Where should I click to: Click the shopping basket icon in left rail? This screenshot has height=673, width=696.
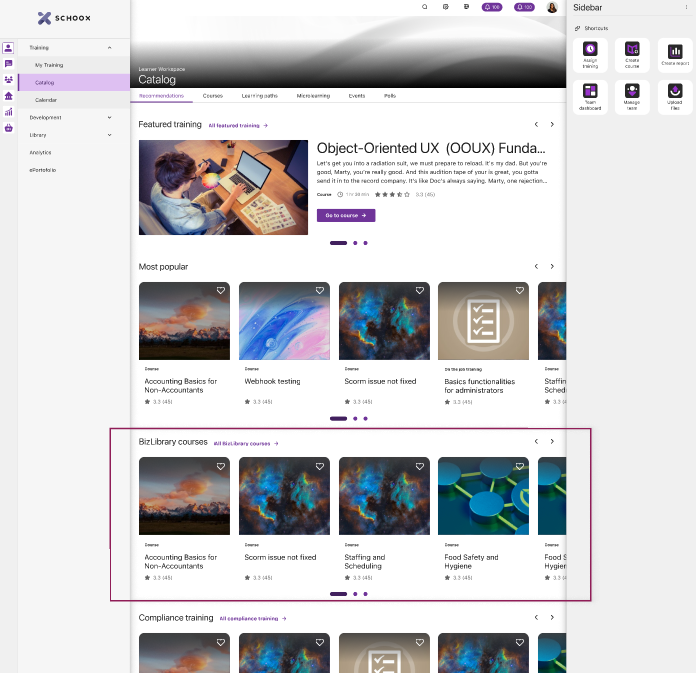pyautogui.click(x=8, y=128)
